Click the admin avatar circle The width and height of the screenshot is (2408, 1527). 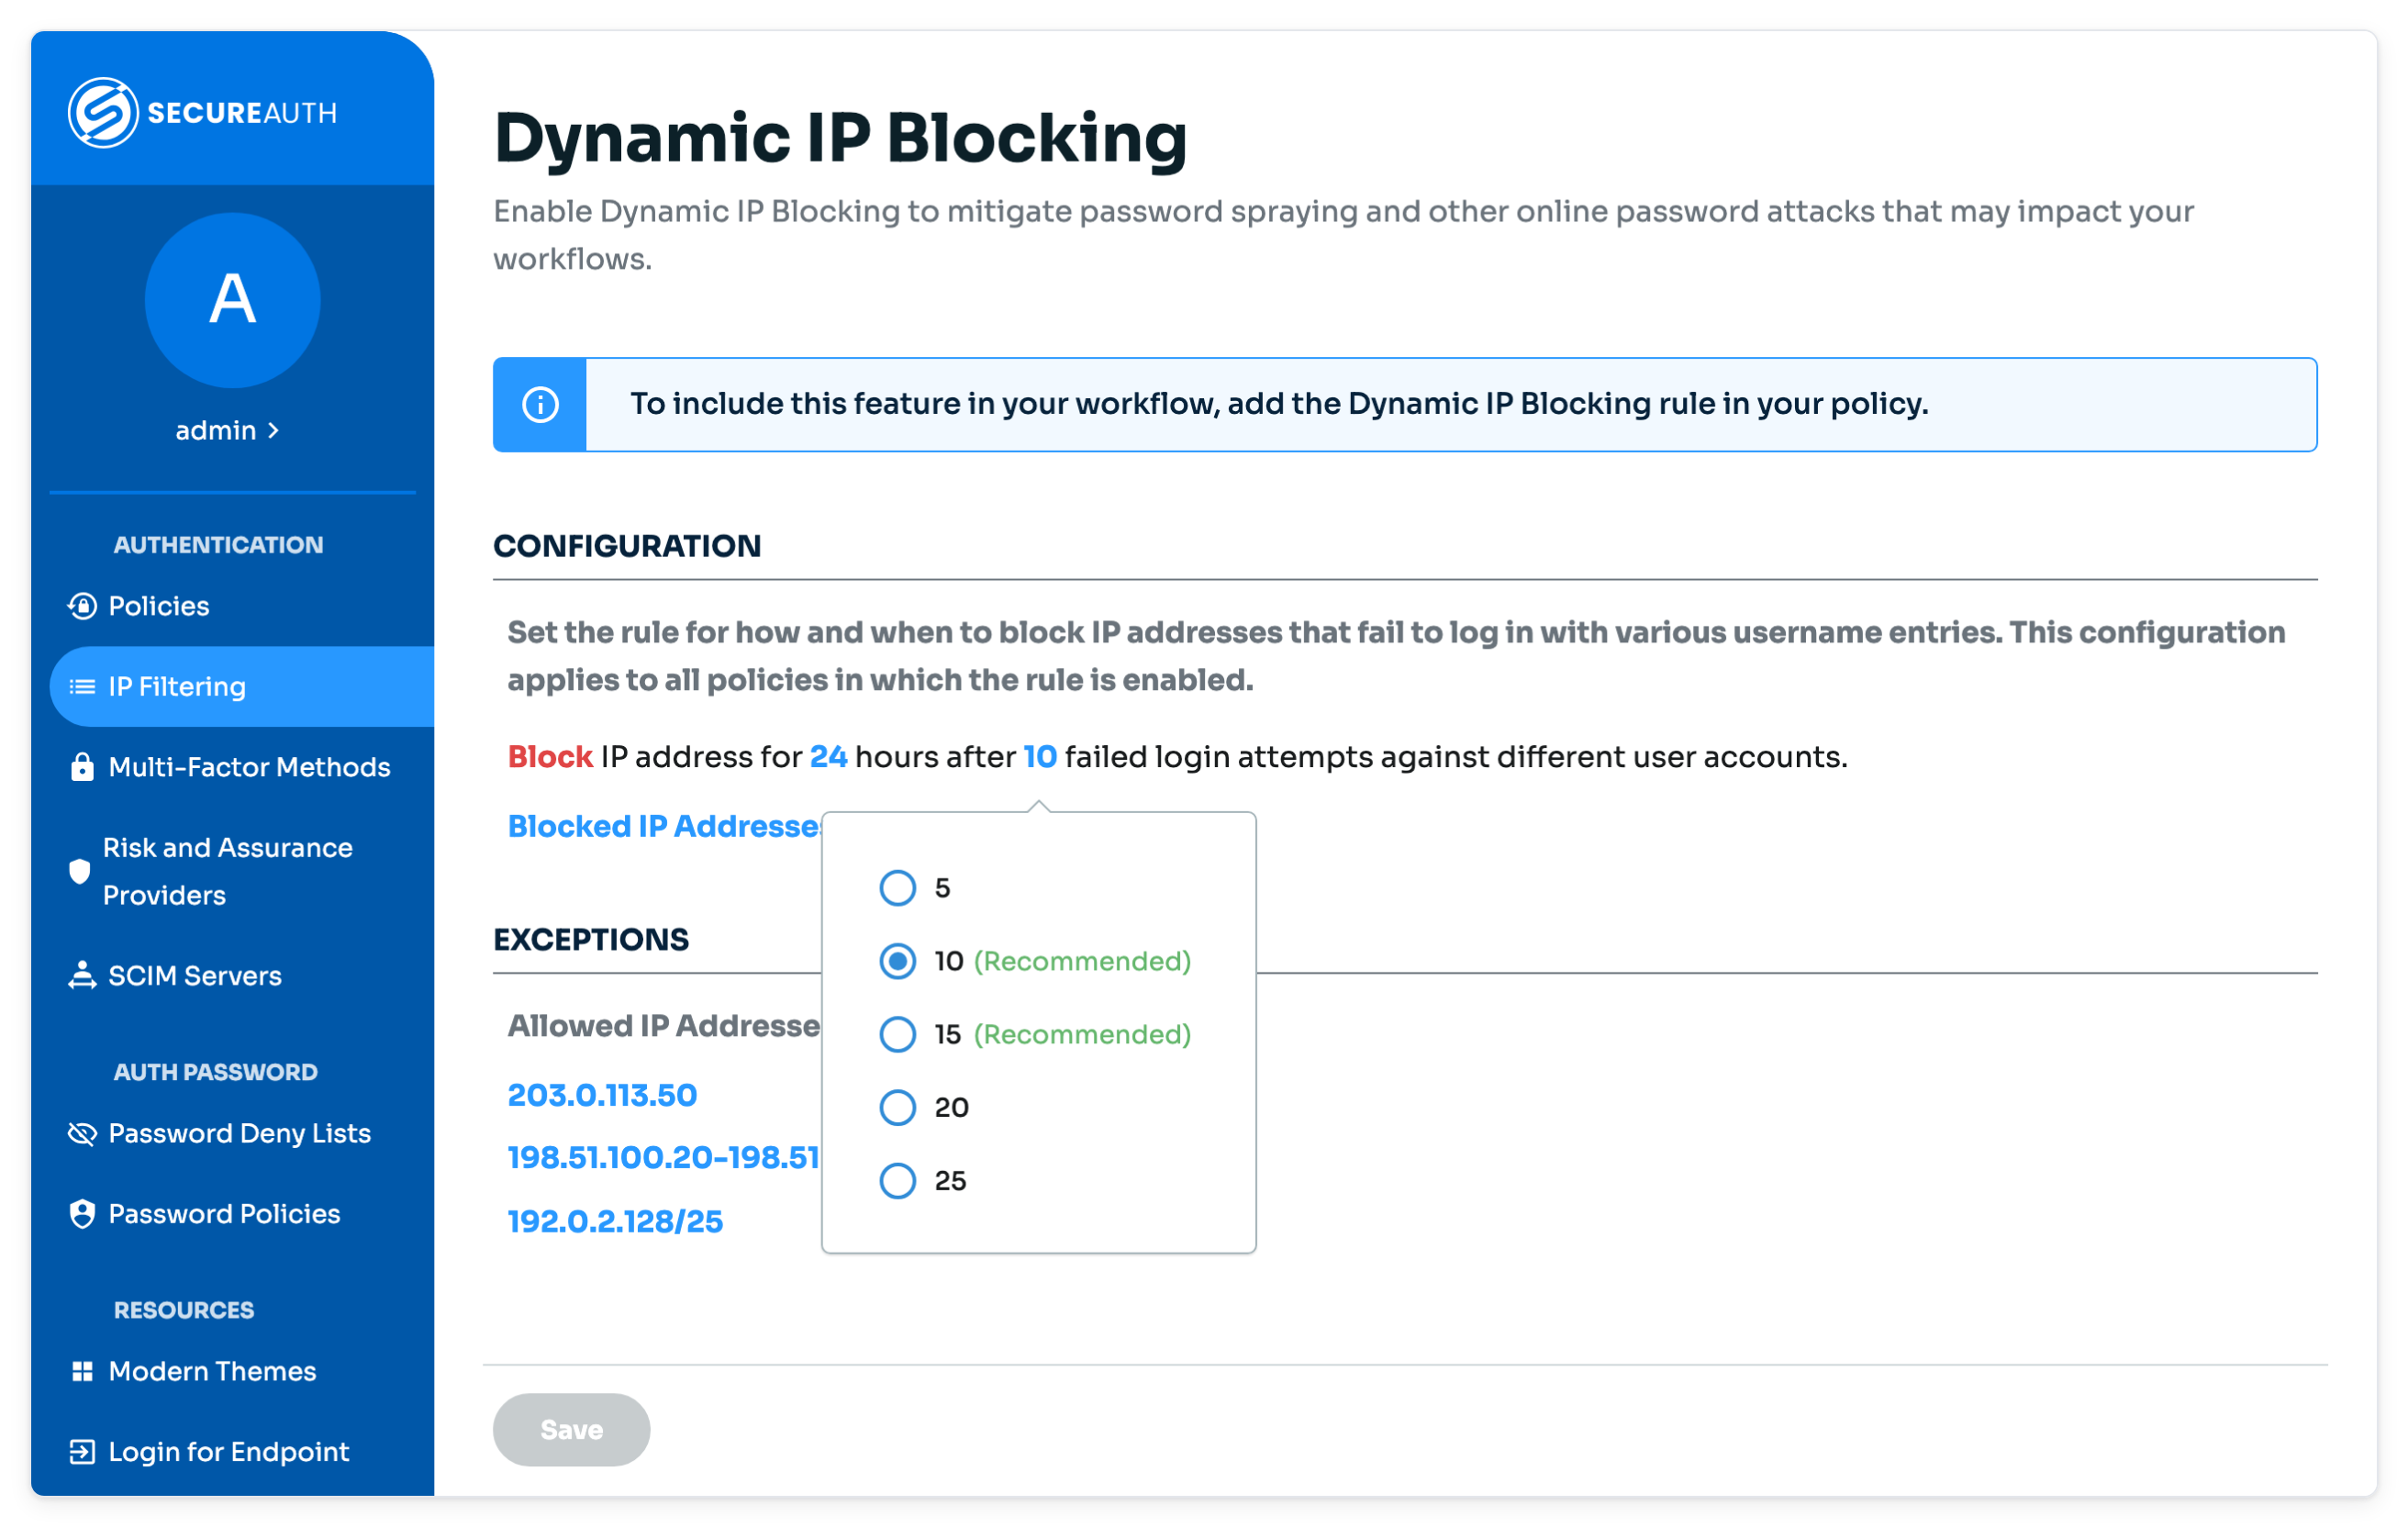(232, 300)
